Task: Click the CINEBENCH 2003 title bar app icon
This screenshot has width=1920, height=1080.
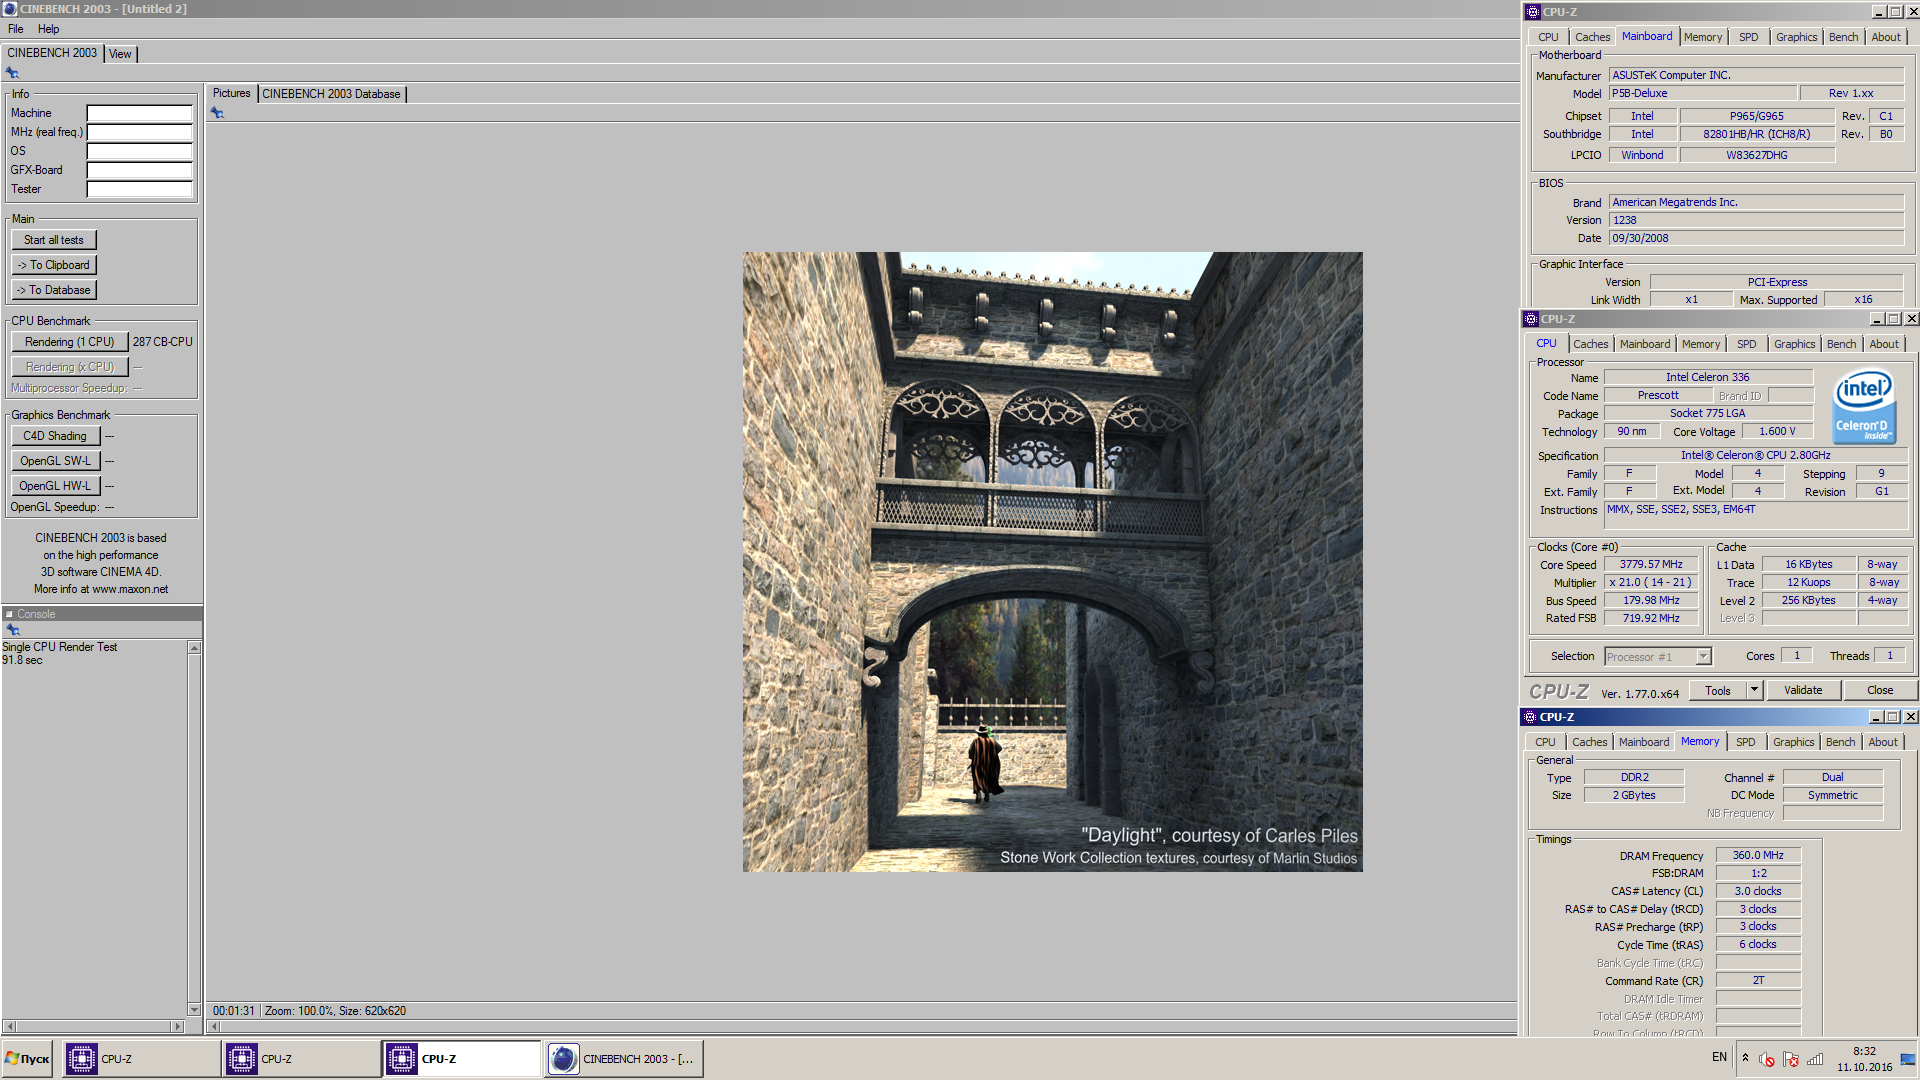Action: pyautogui.click(x=10, y=9)
